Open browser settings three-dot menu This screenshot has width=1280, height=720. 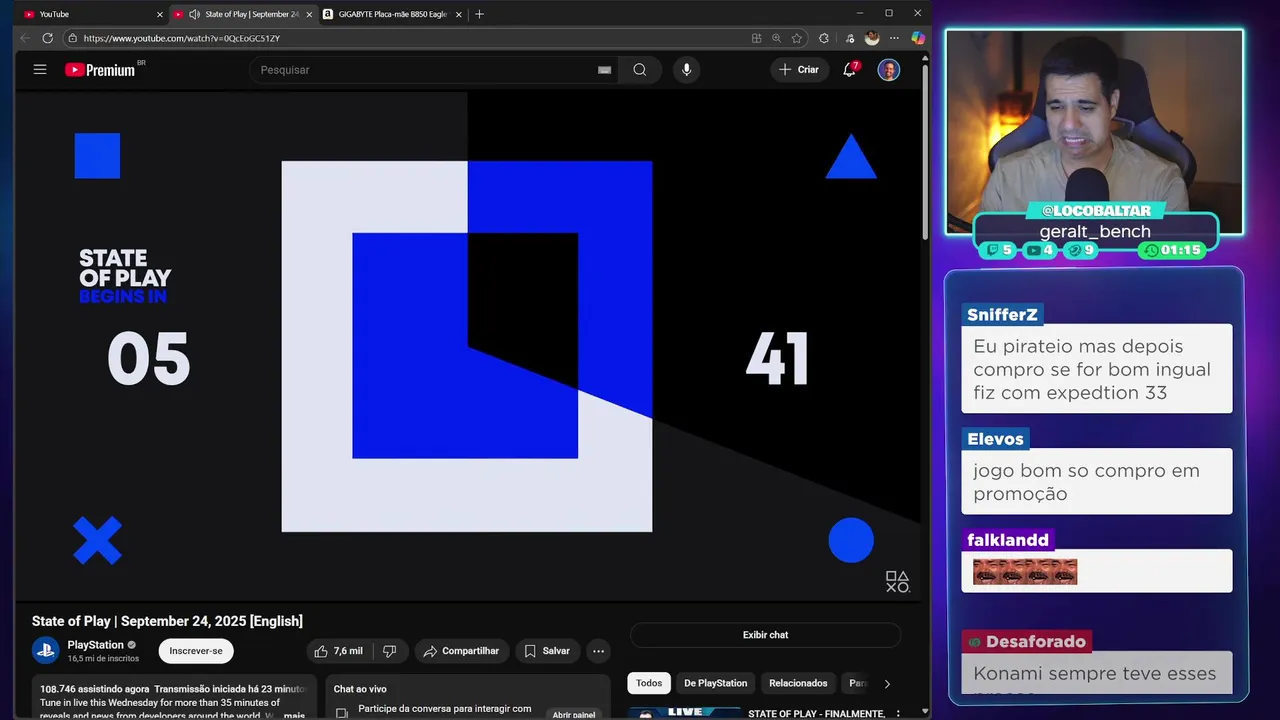pyautogui.click(x=896, y=38)
